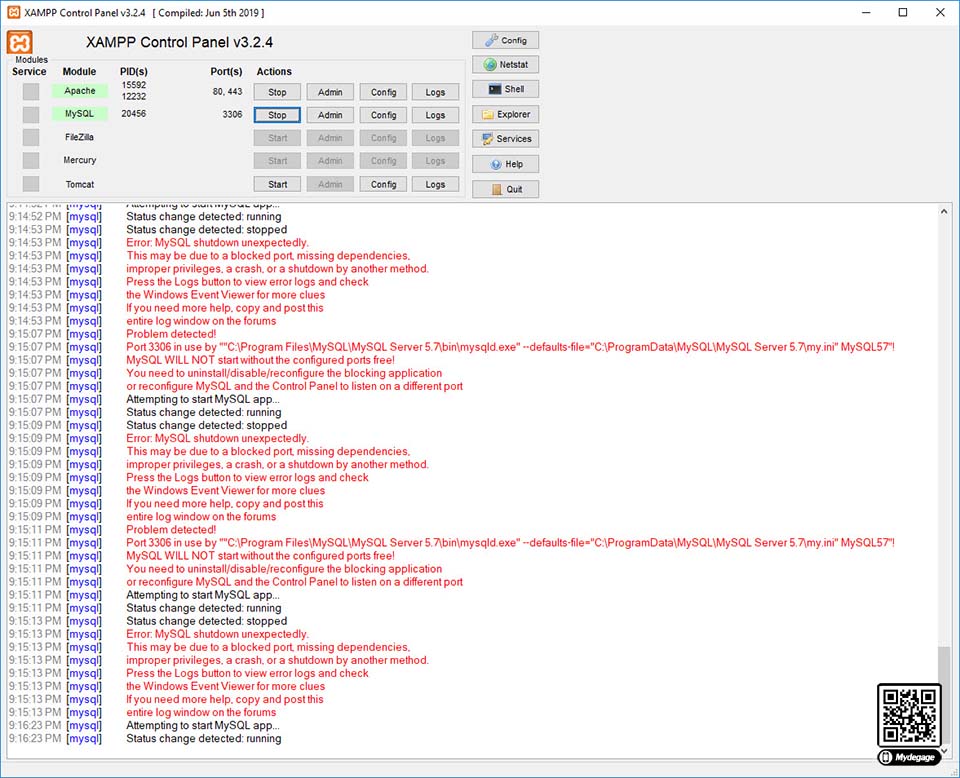Image resolution: width=960 pixels, height=778 pixels.
Task: Click the Apache ports value "80, 443"
Action: point(227,91)
